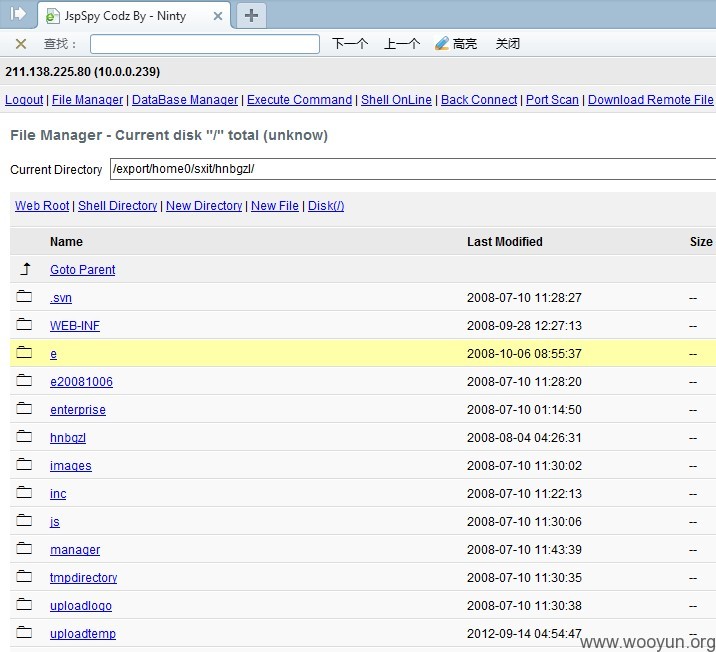Click date 2012-09-14 04:54:47
716x652 pixels.
[x=524, y=634]
